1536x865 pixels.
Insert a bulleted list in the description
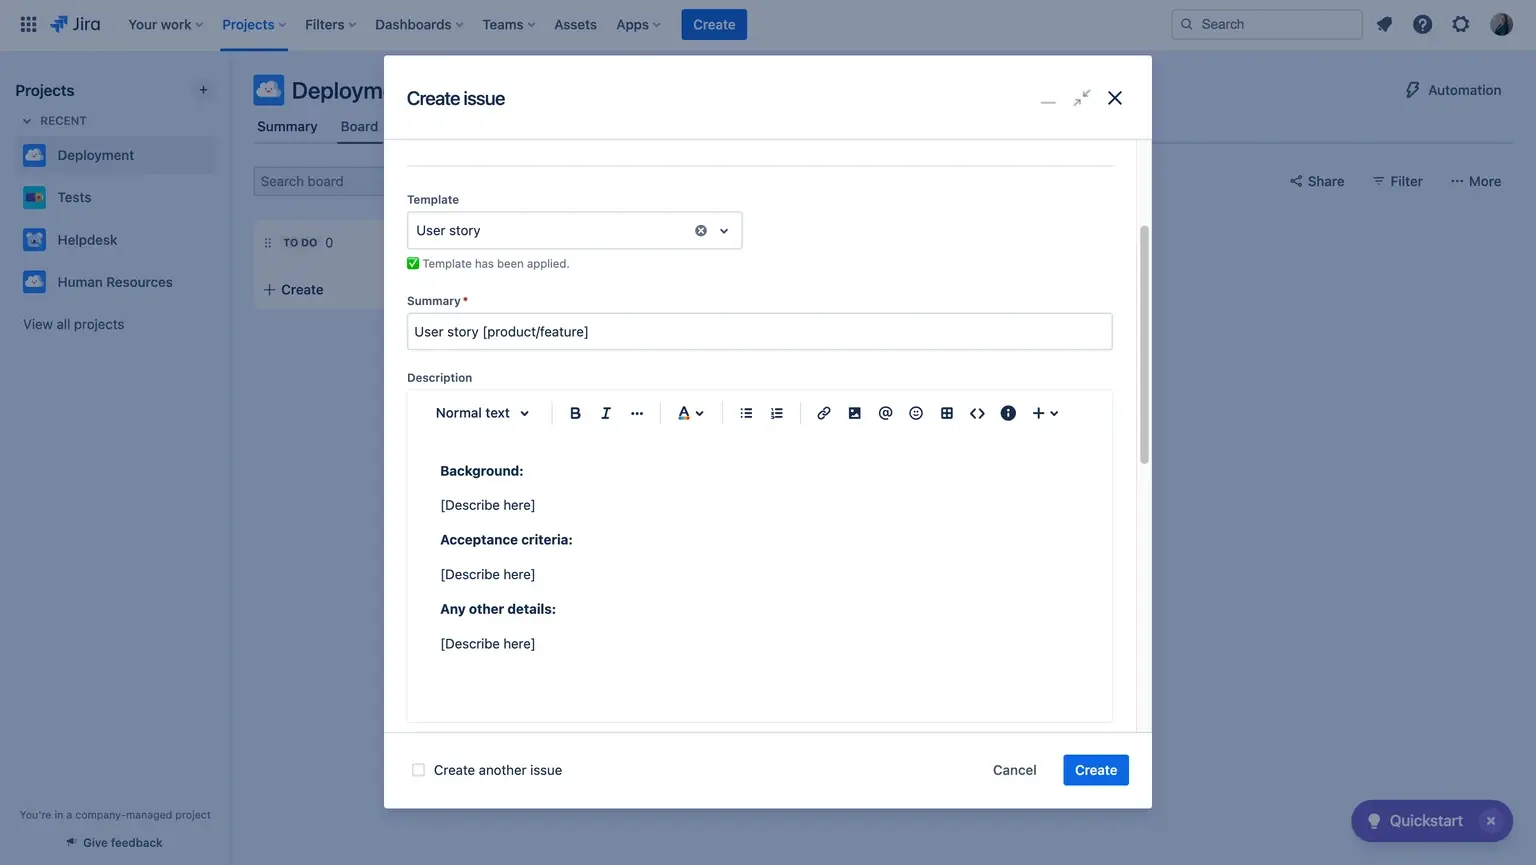click(x=745, y=412)
